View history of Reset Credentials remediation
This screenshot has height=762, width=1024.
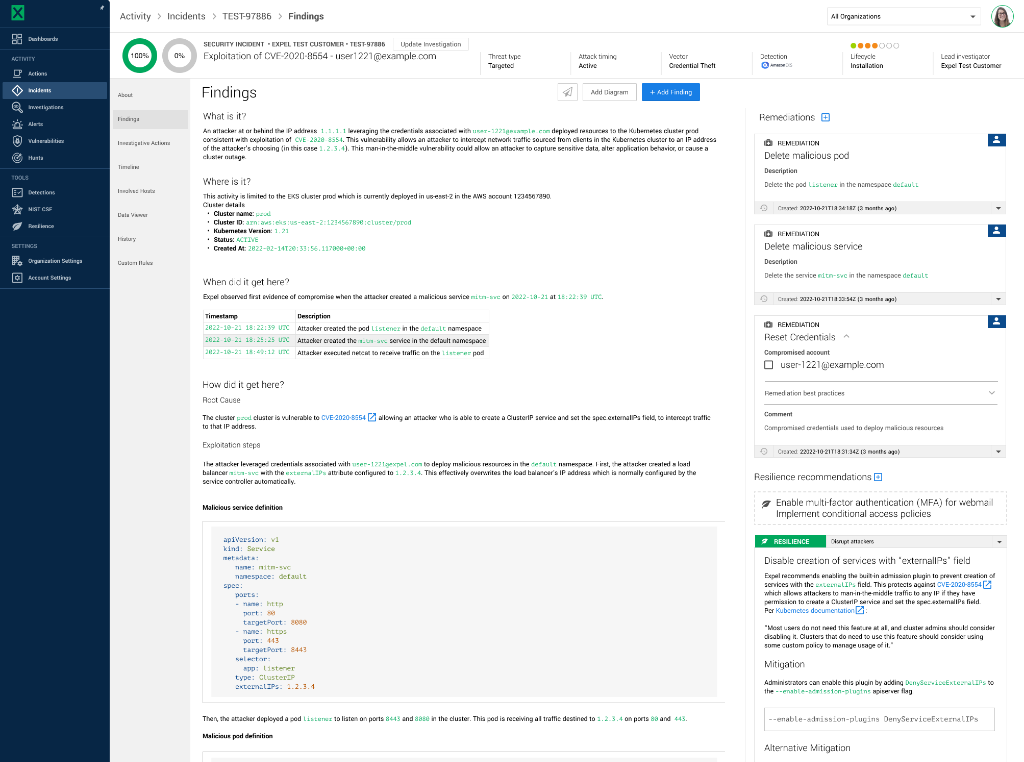[x=763, y=451]
